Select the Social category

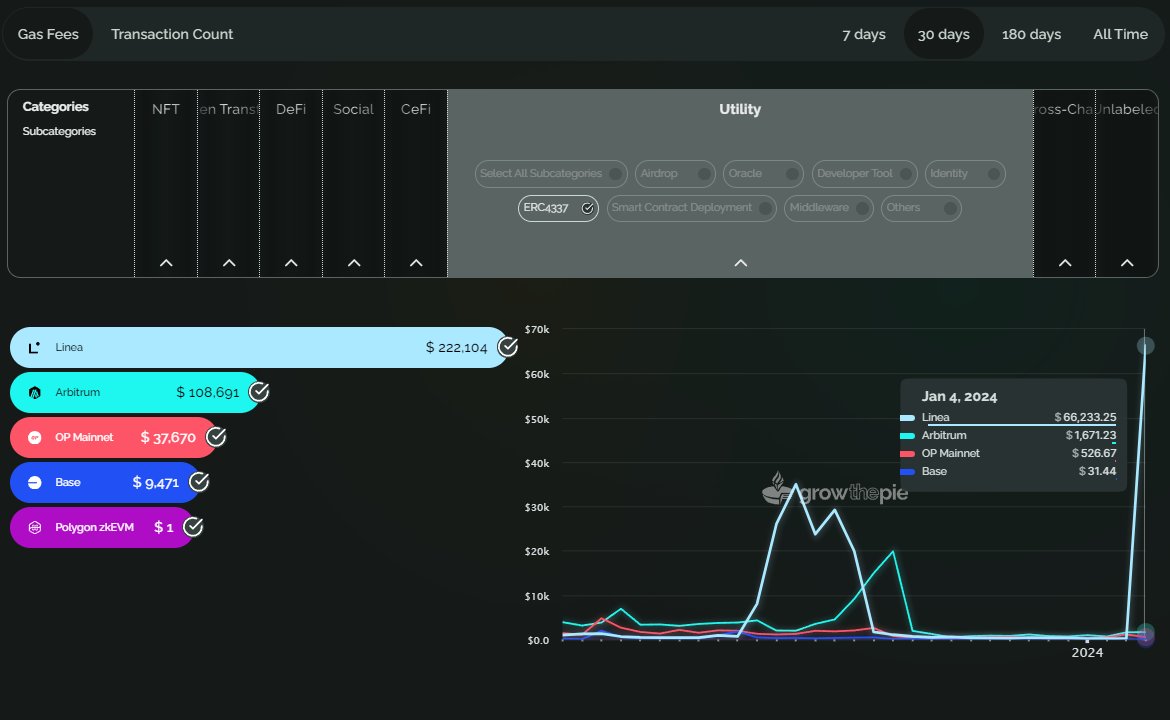tap(353, 109)
